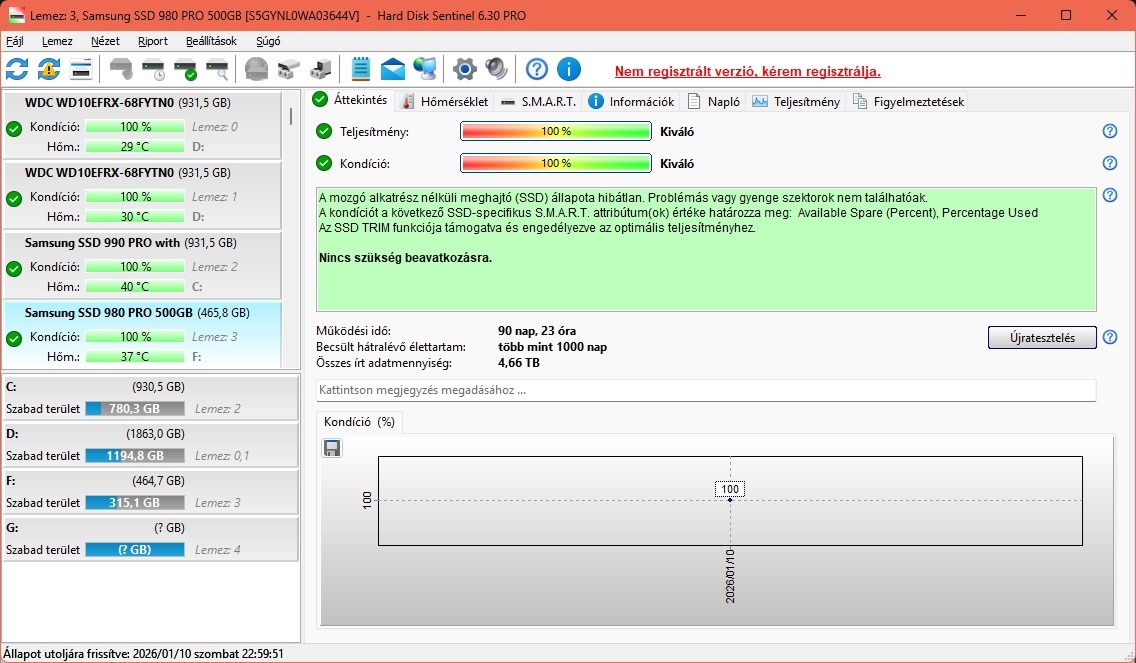Click the computer with binoculars toolbar icon

320,70
